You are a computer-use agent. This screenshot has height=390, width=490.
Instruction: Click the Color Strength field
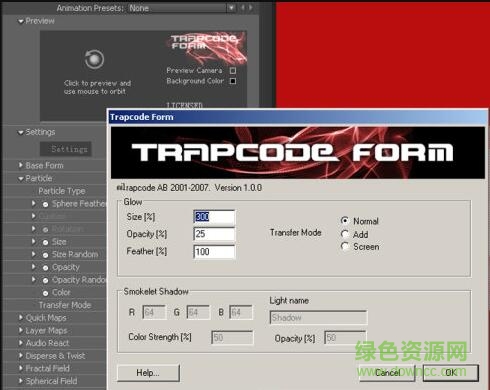click(232, 338)
